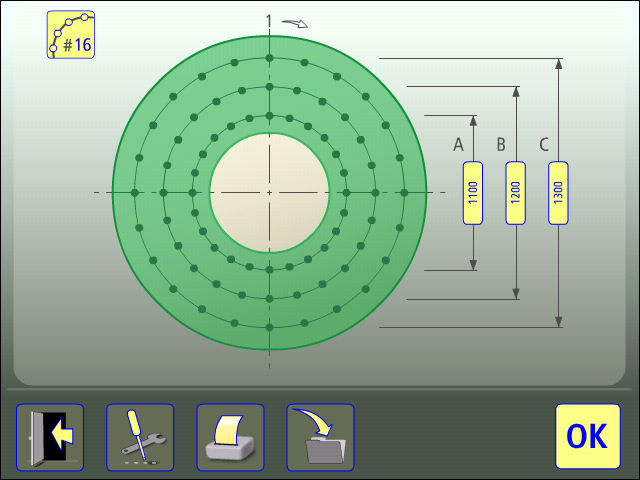Image resolution: width=640 pixels, height=480 pixels.
Task: Select the diameter B field showing 1200
Action: coord(516,192)
